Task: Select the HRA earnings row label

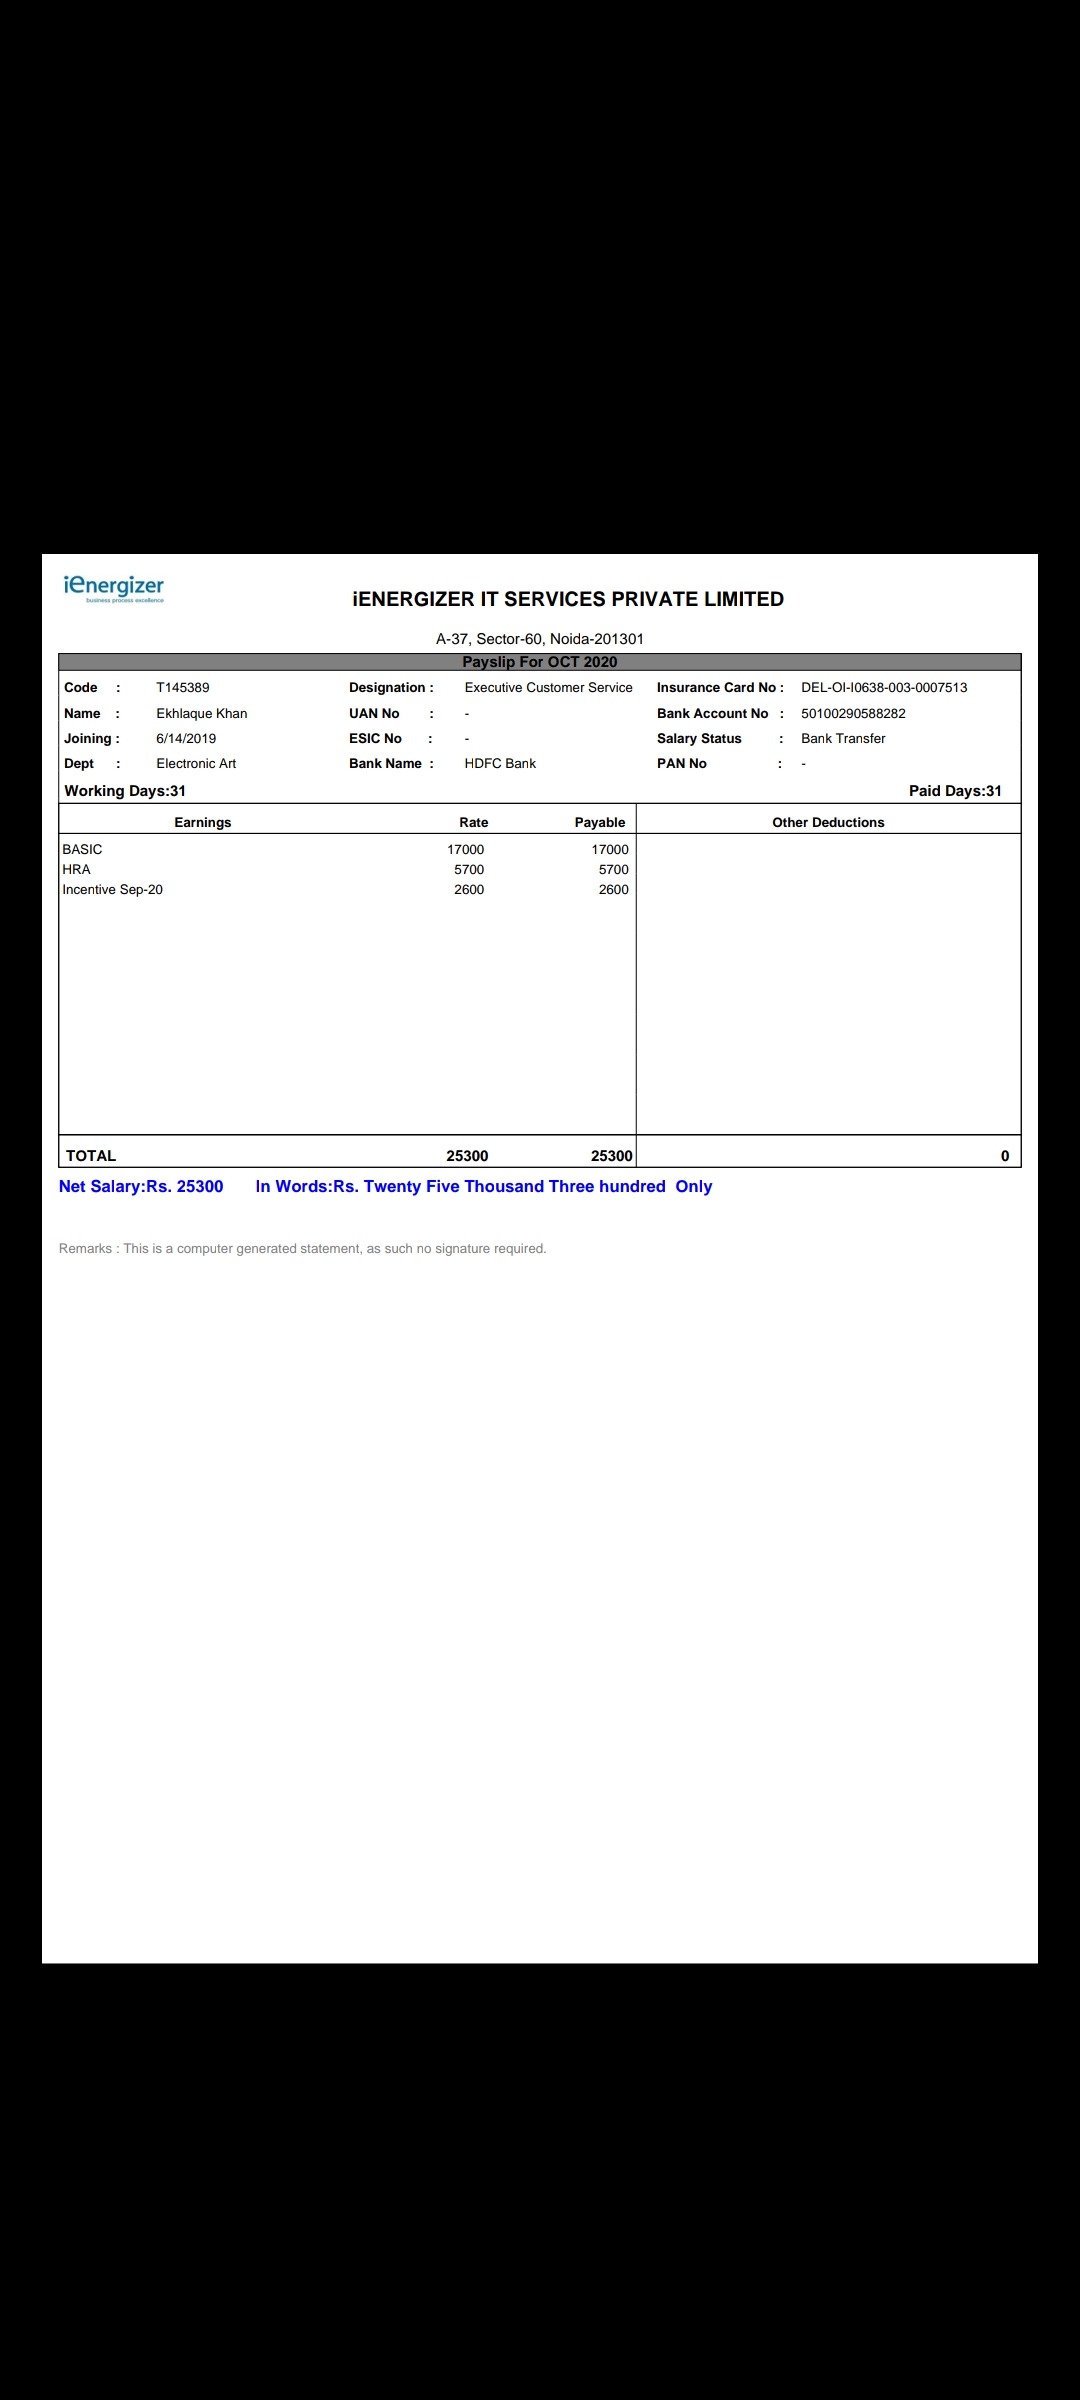Action: pos(76,870)
